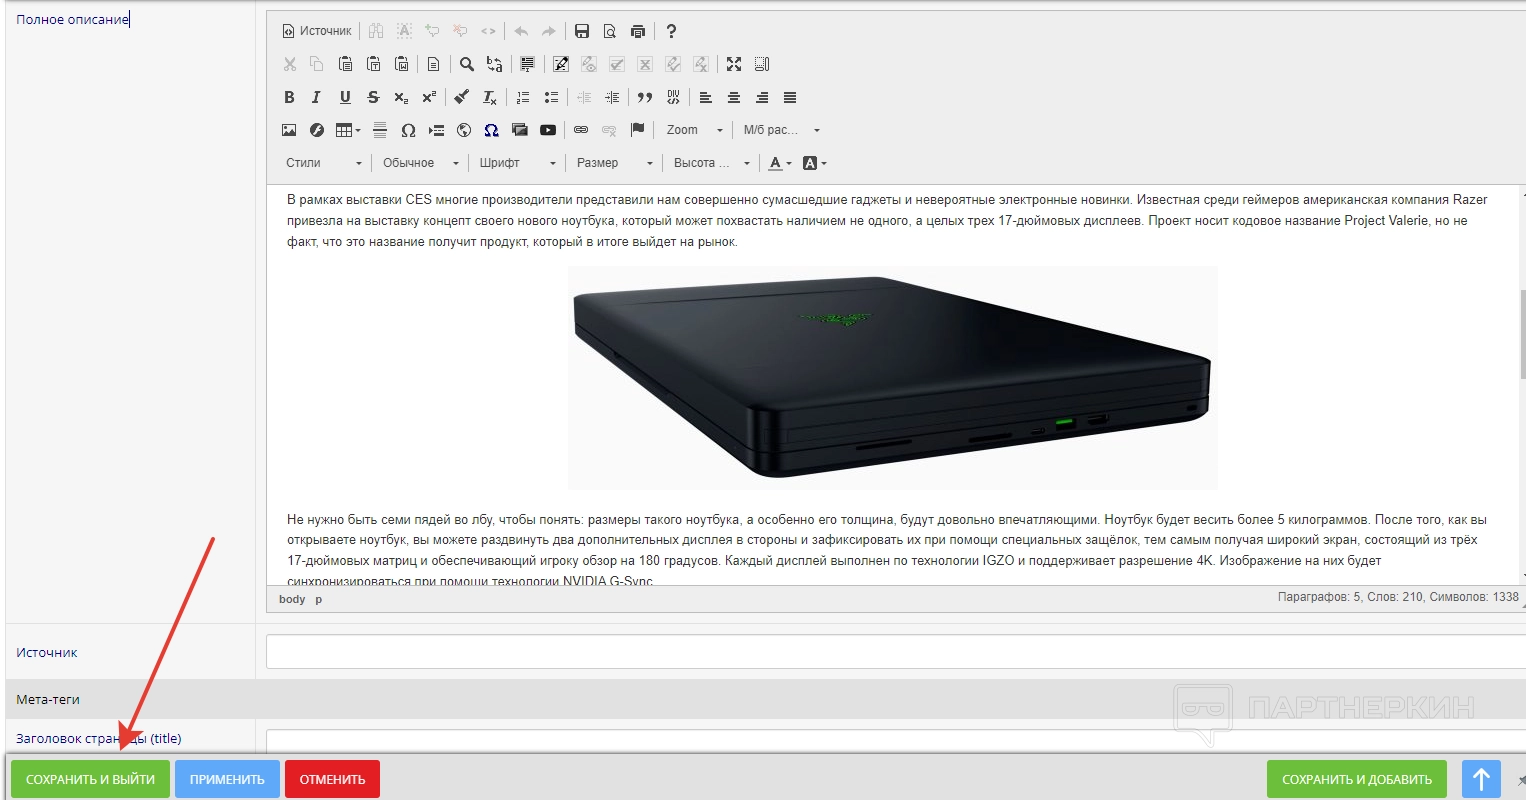Open find tool with magnifier icon
Image resolution: width=1526 pixels, height=800 pixels.
(466, 64)
